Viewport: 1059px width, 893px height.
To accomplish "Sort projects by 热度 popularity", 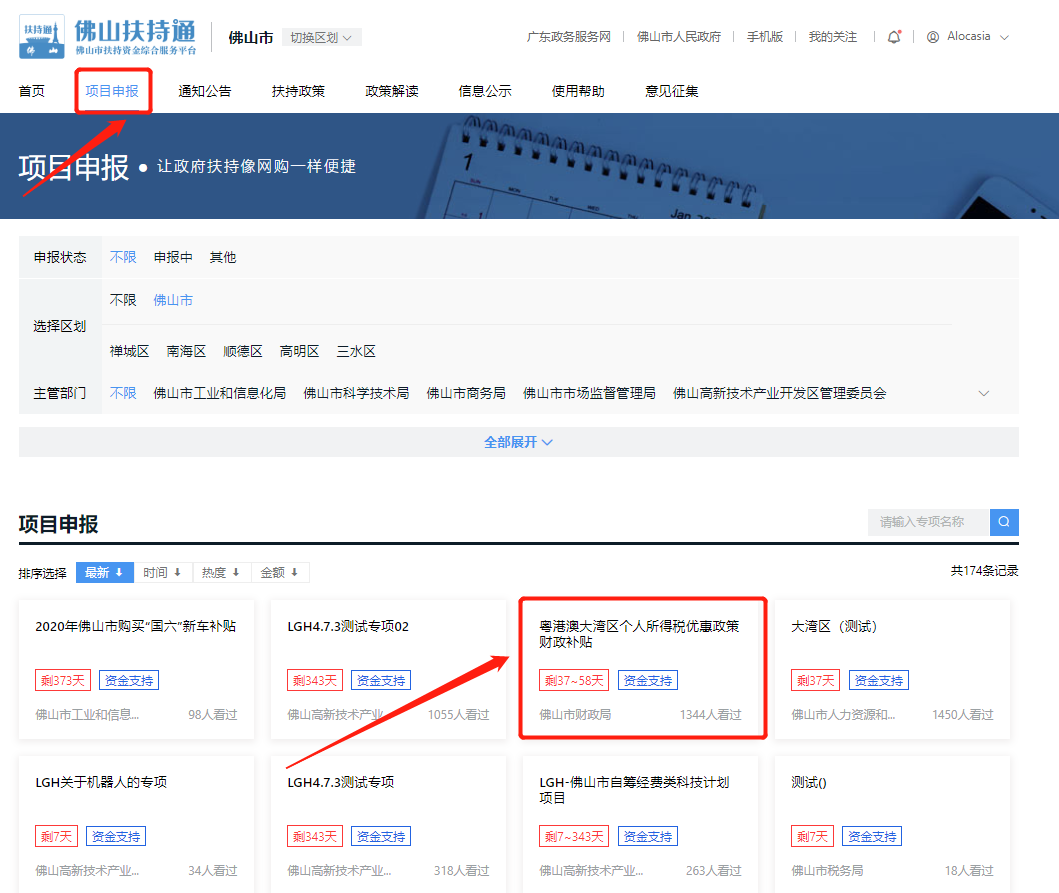I will coord(221,572).
